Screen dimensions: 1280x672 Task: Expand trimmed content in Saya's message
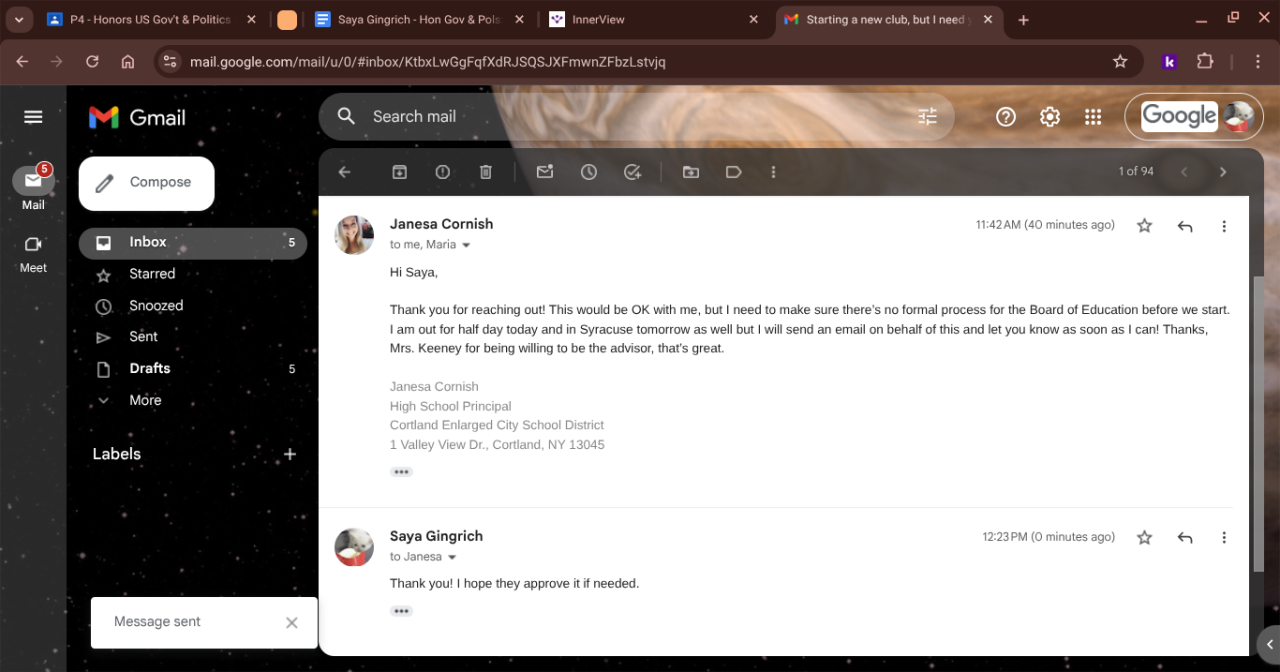[401, 611]
